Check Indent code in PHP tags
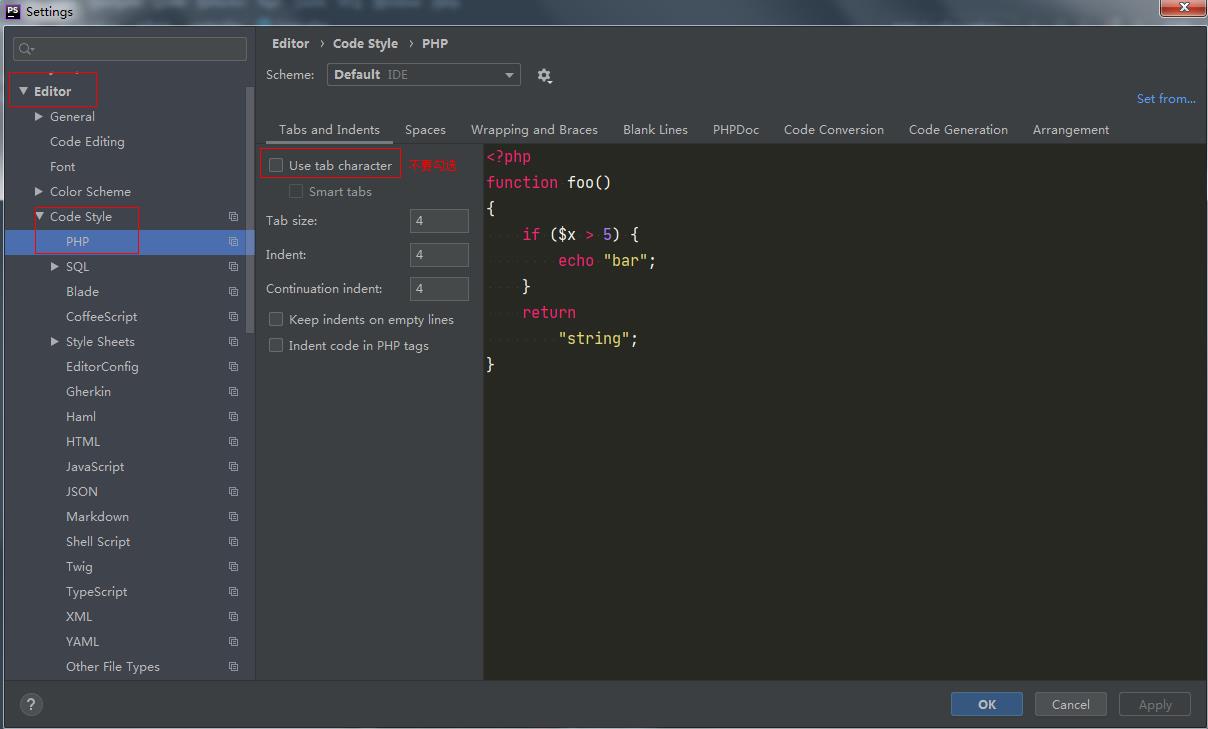Viewport: 1208px width, 729px height. [x=276, y=345]
